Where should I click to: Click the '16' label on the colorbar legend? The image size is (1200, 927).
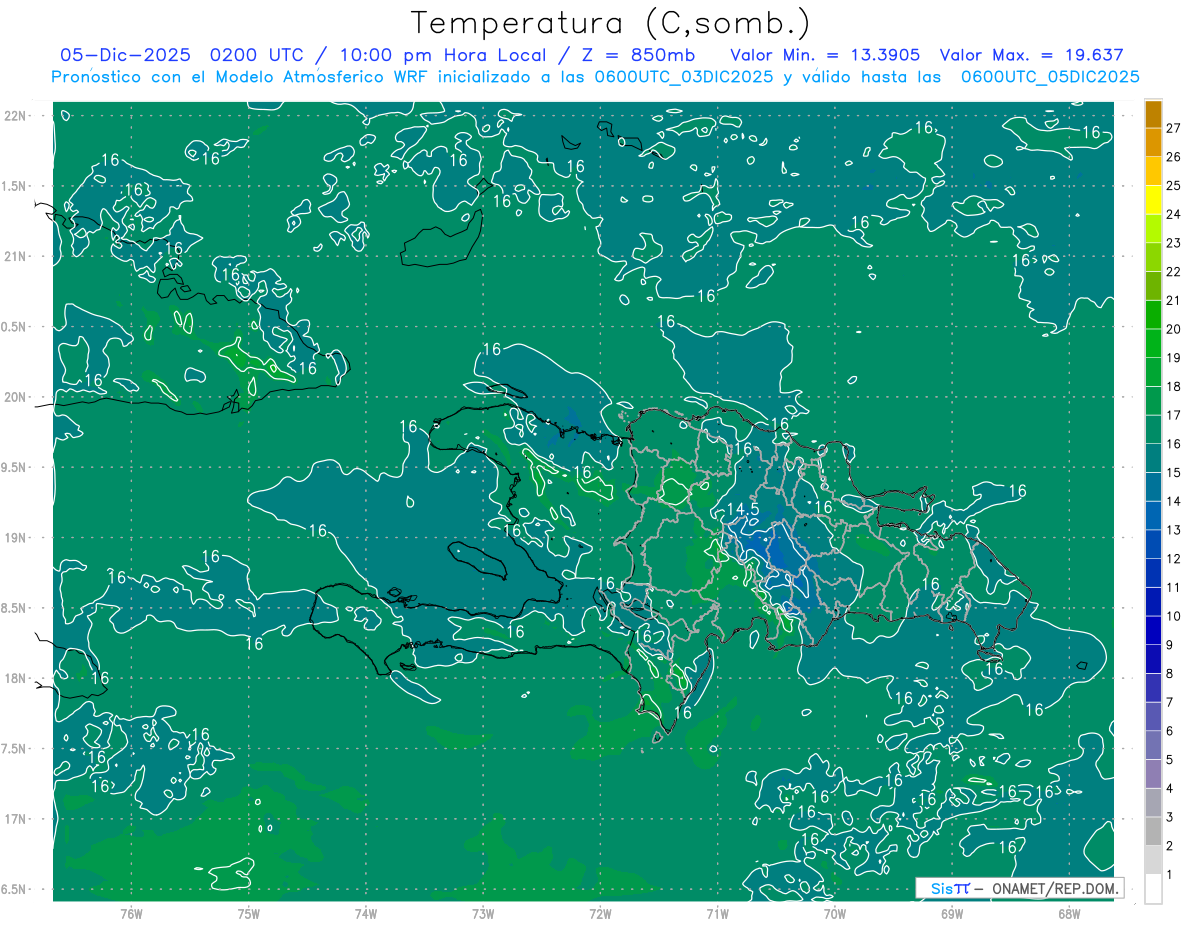1173,444
